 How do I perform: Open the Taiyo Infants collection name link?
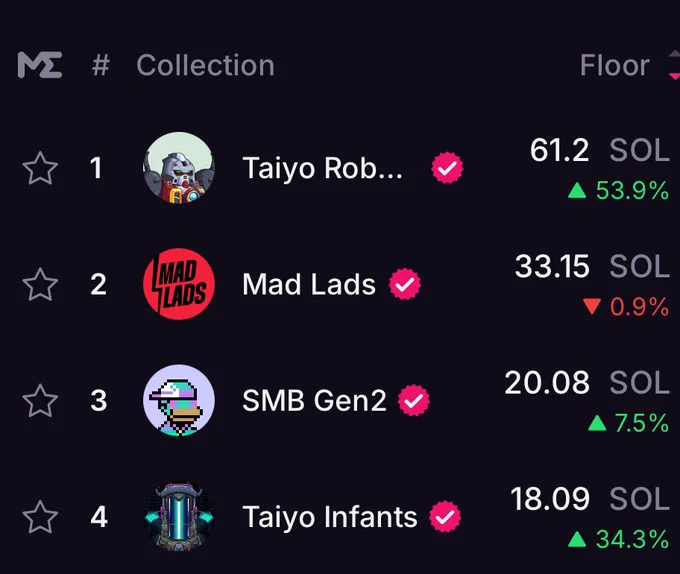tap(330, 517)
